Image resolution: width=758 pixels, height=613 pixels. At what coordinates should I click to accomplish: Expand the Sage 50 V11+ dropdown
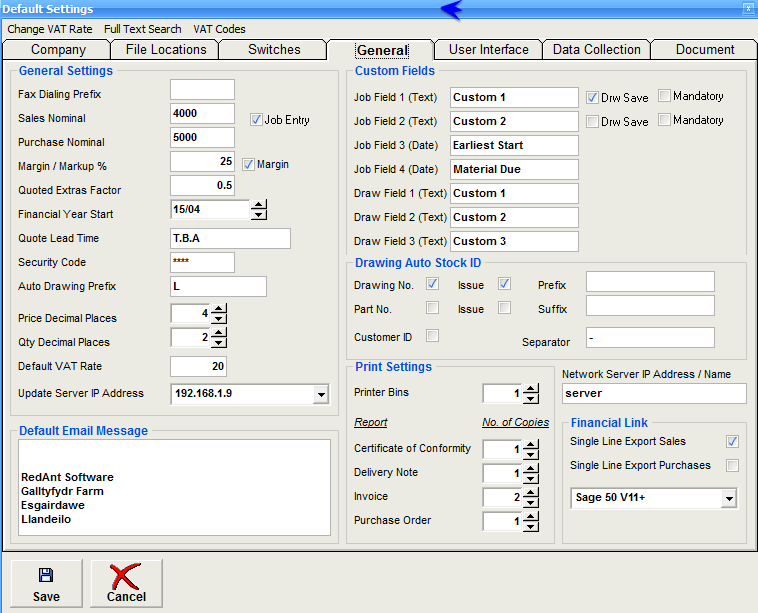pyautogui.click(x=728, y=498)
